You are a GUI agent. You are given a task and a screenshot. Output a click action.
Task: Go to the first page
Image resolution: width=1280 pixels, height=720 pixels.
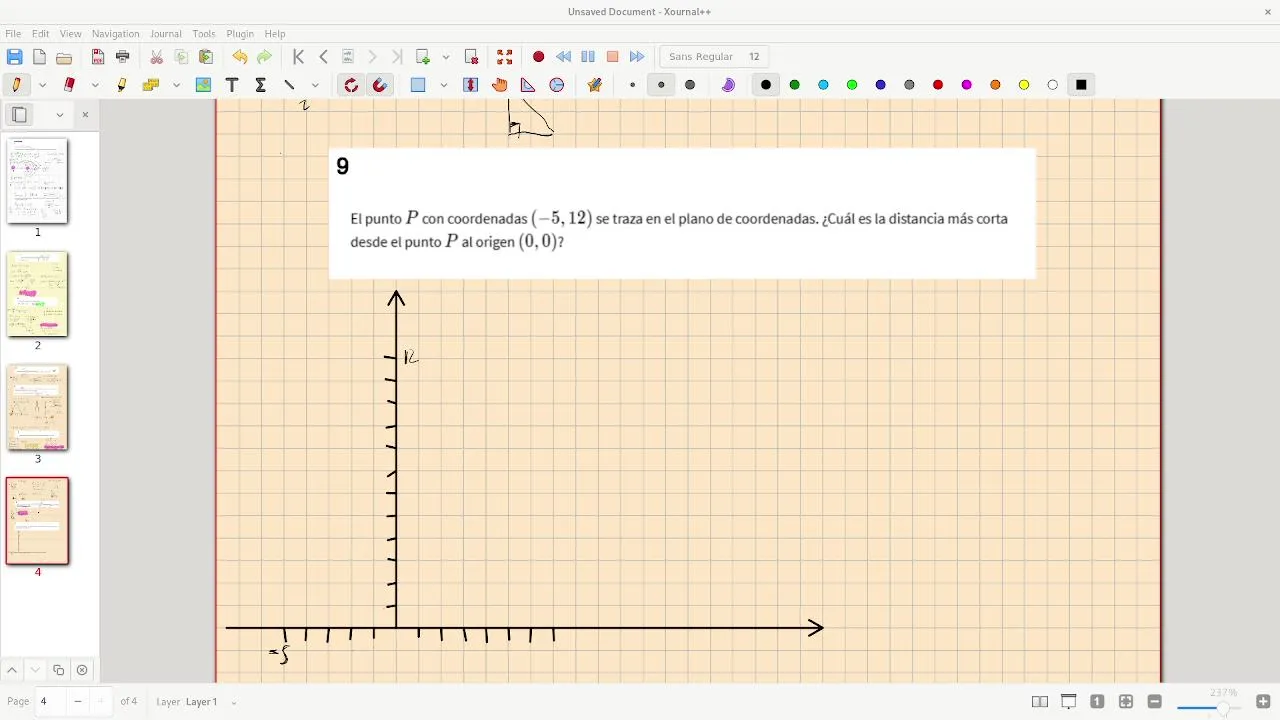point(298,57)
